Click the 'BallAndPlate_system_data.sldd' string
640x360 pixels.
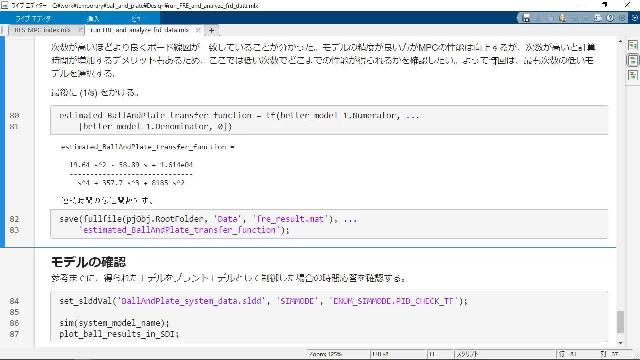tap(191, 301)
